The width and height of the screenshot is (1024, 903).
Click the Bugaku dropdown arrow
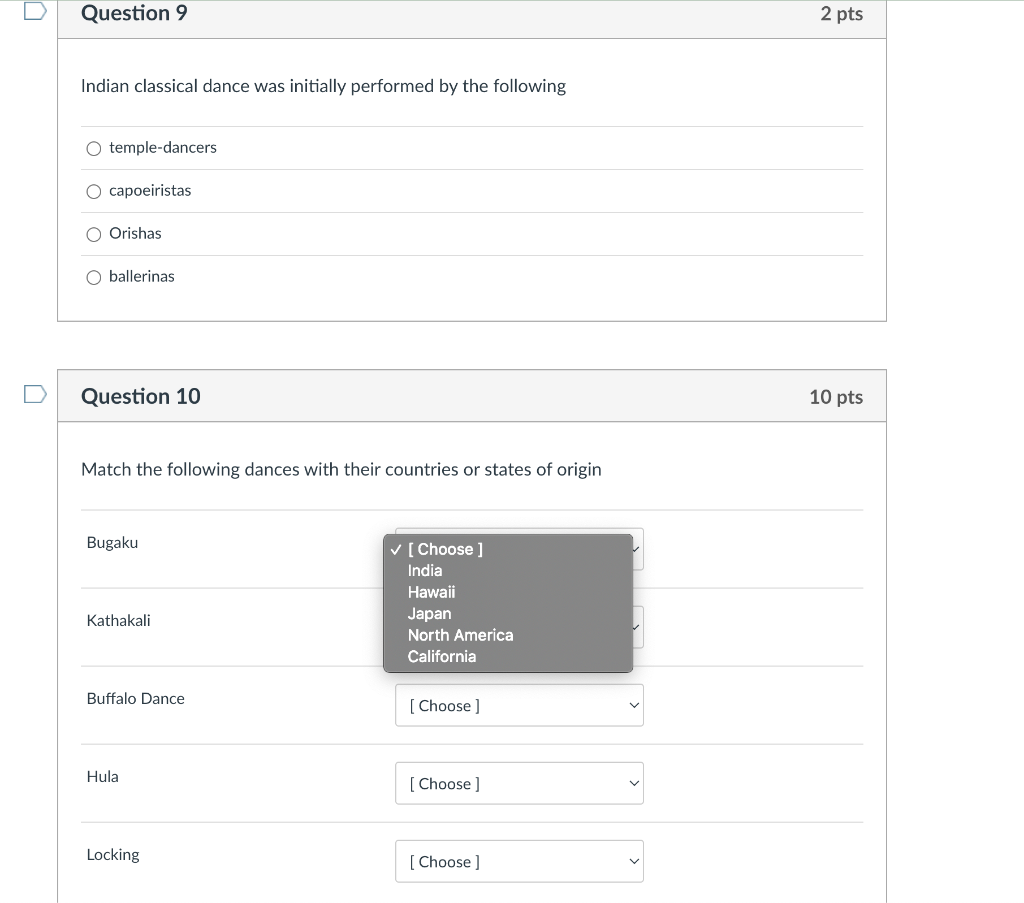(636, 549)
